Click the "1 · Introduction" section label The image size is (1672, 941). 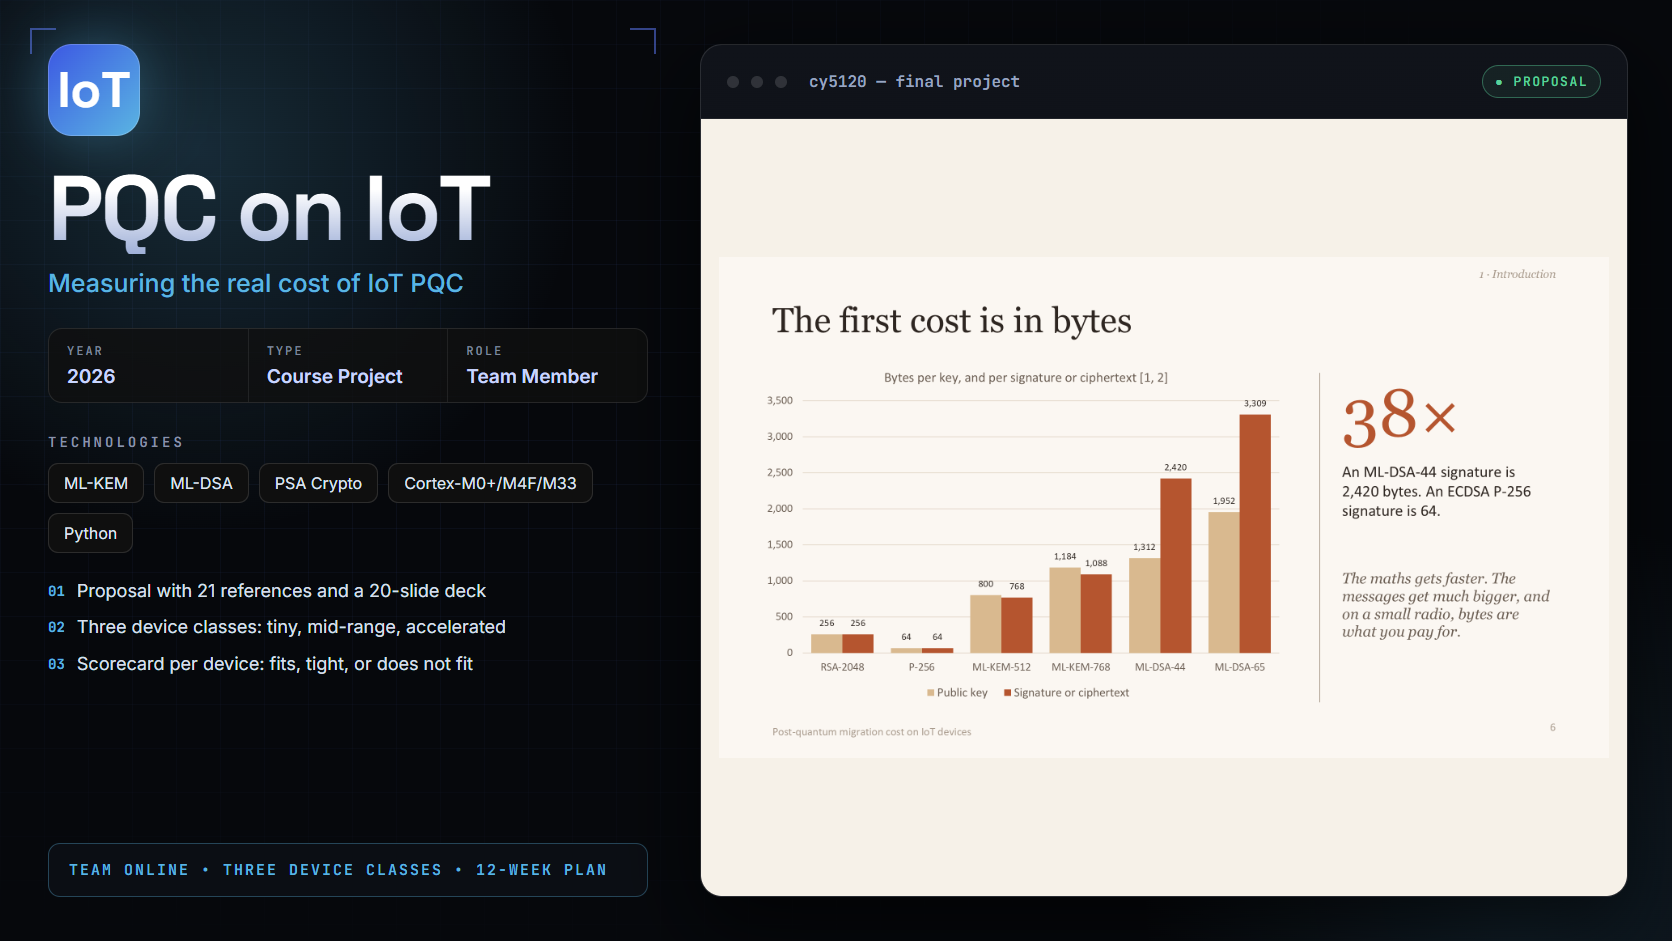click(1517, 274)
